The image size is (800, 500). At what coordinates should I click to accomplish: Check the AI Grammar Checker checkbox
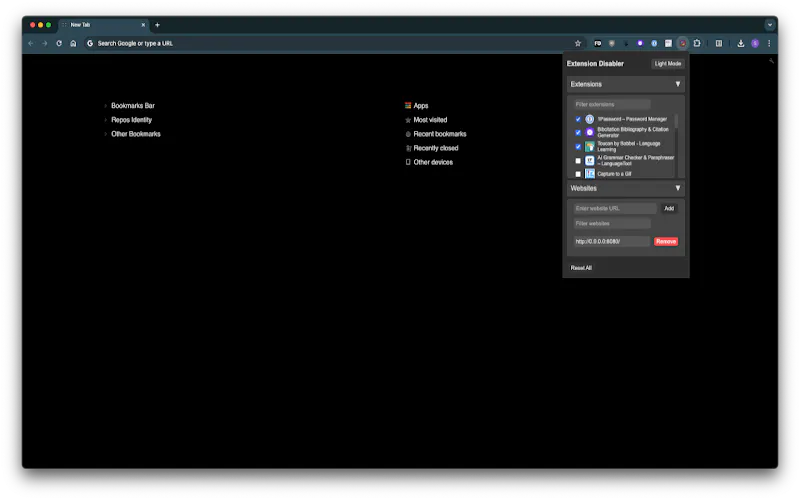click(x=578, y=161)
